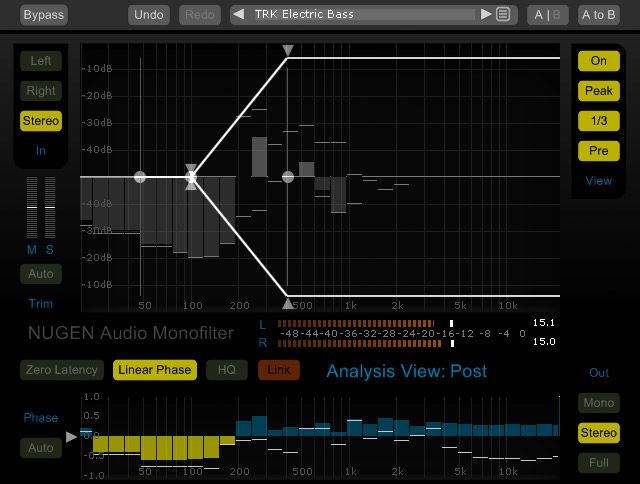Viewport: 640px width, 484px height.
Task: Enable Zero Latency mode
Action: (x=62, y=370)
